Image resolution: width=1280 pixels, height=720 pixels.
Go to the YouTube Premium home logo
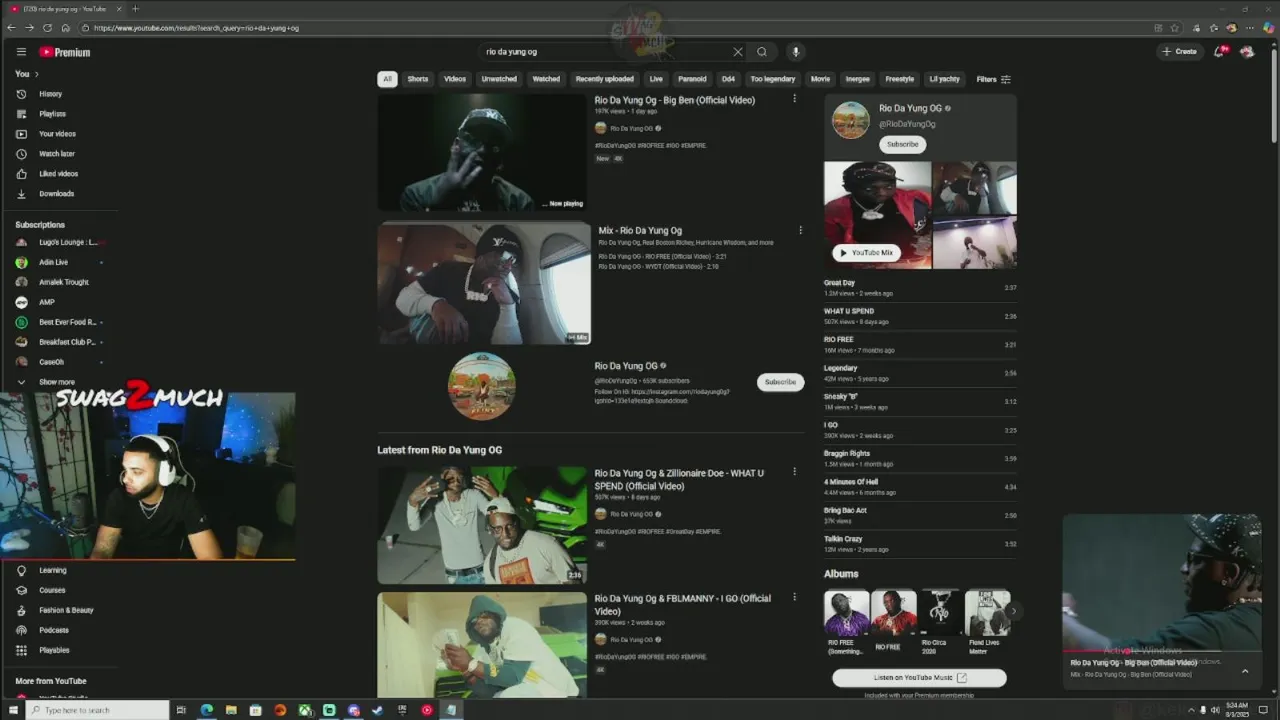(65, 52)
